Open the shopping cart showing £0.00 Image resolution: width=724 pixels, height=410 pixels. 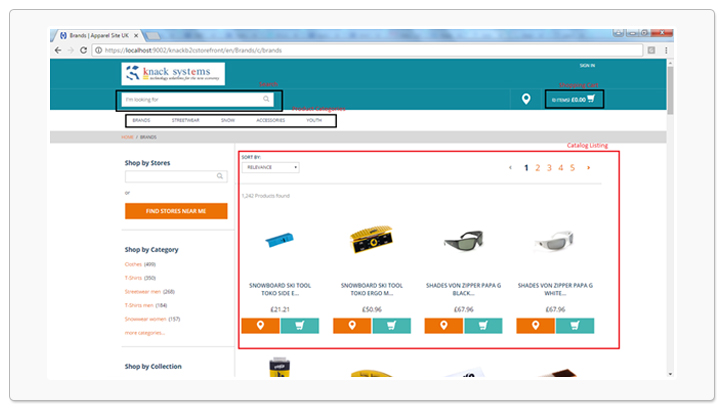[x=574, y=99]
